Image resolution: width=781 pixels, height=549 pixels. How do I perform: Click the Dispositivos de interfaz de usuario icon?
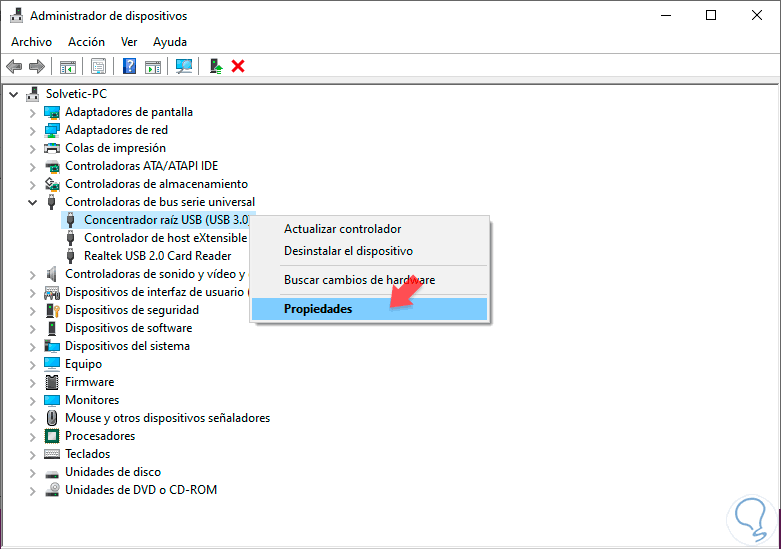52,292
